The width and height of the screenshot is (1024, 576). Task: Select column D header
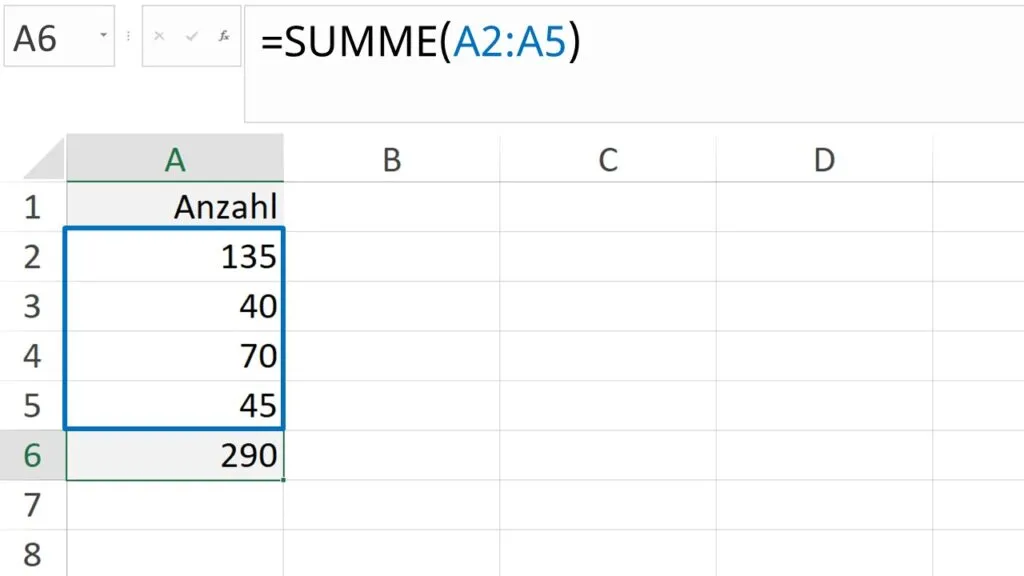coord(824,158)
